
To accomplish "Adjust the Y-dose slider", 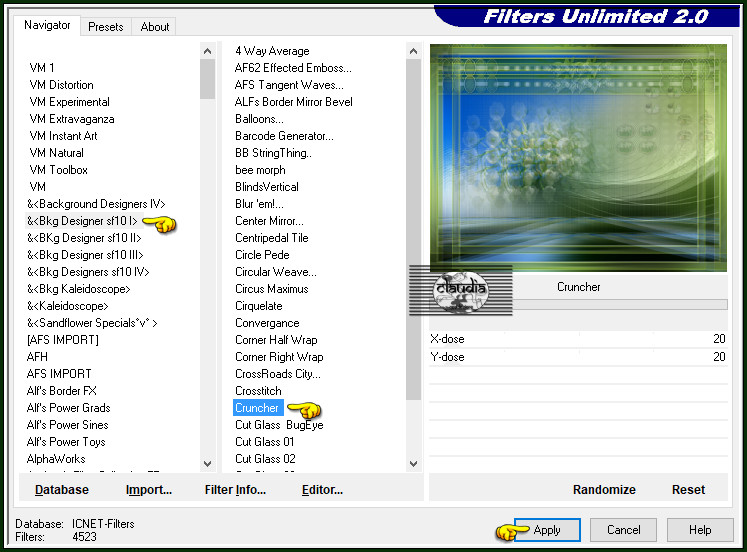I will point(578,357).
